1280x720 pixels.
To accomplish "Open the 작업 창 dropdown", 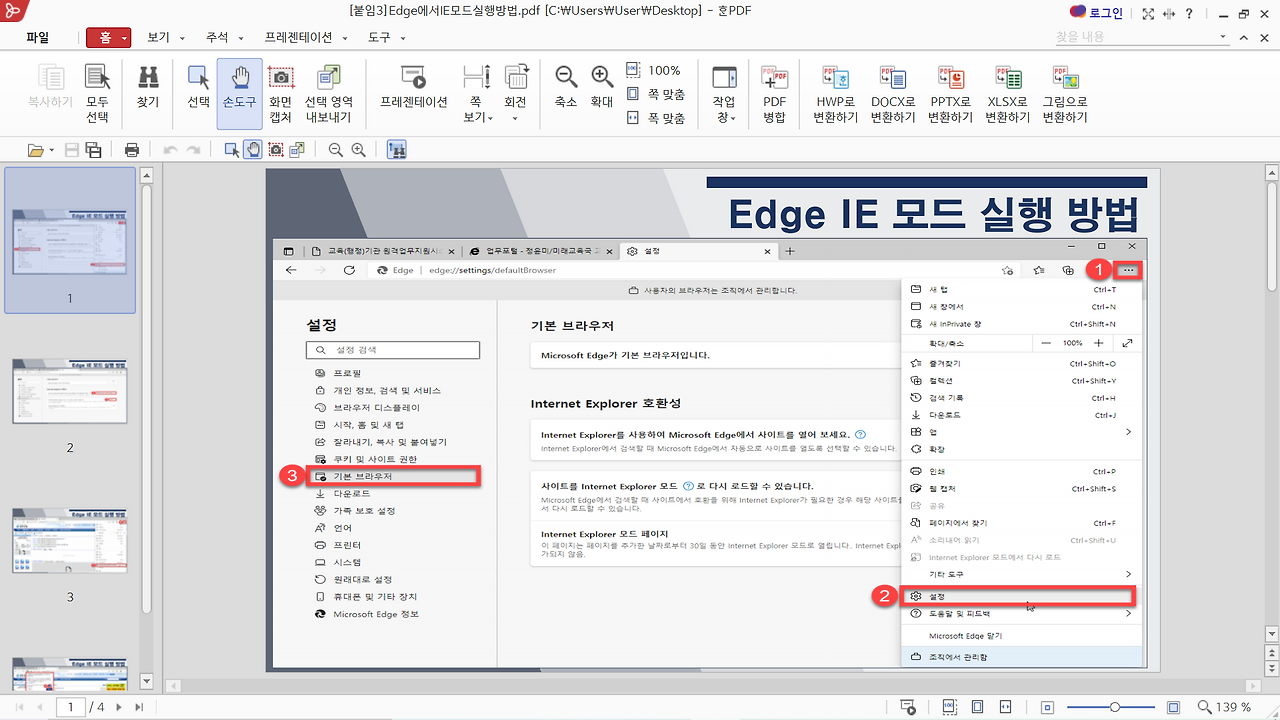I will [724, 94].
